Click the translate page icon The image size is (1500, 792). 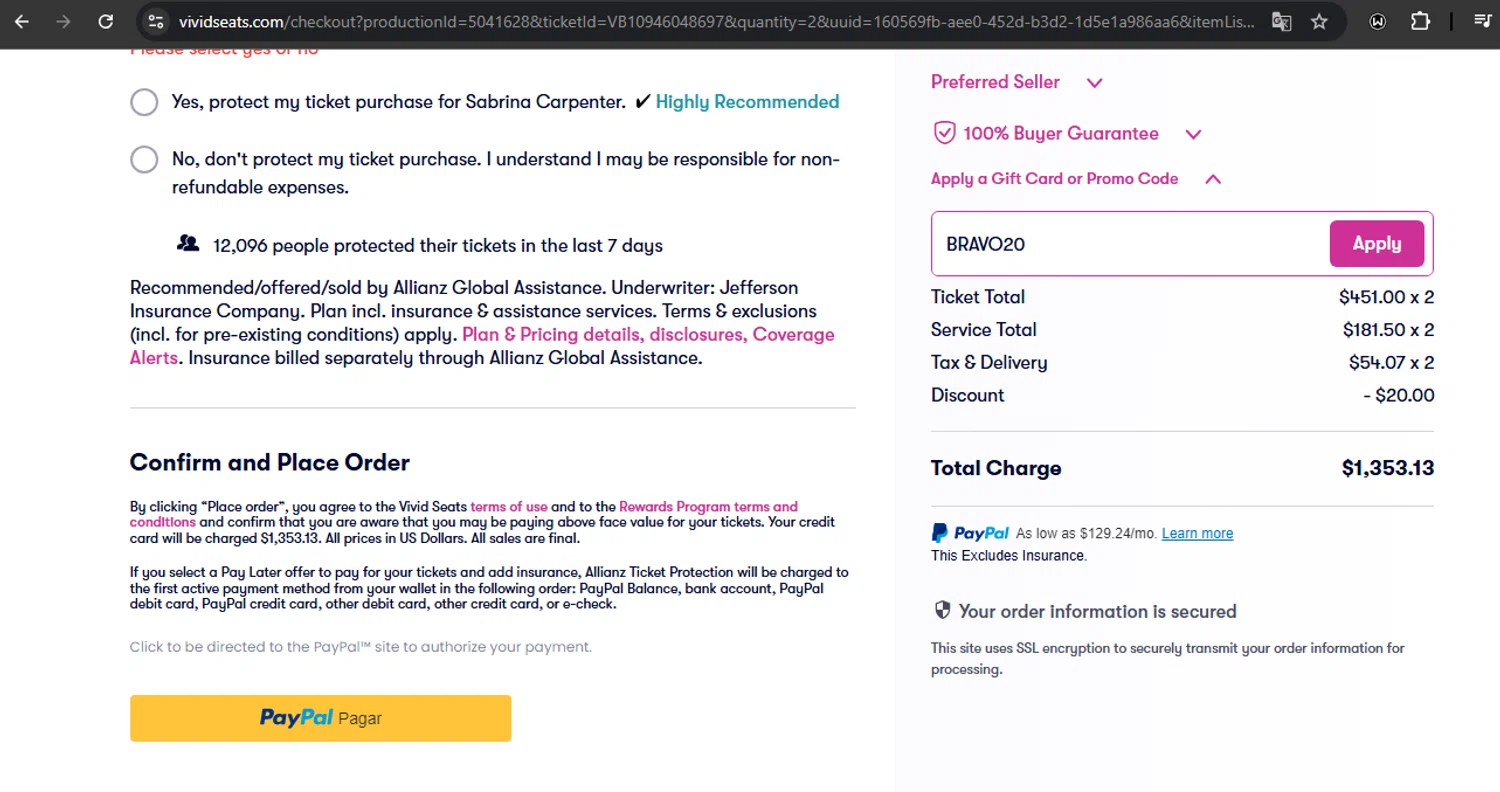point(1281,21)
